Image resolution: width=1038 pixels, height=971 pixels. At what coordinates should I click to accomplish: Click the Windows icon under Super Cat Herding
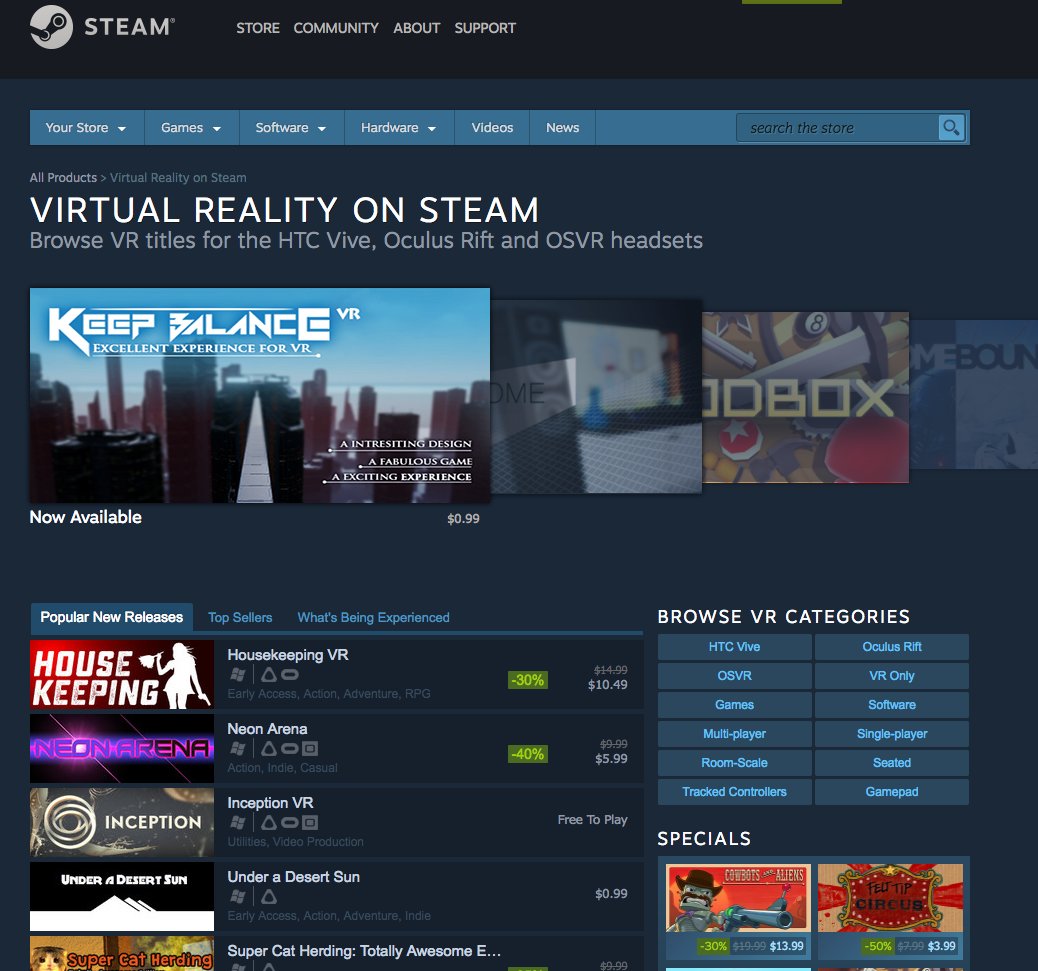pyautogui.click(x=237, y=967)
